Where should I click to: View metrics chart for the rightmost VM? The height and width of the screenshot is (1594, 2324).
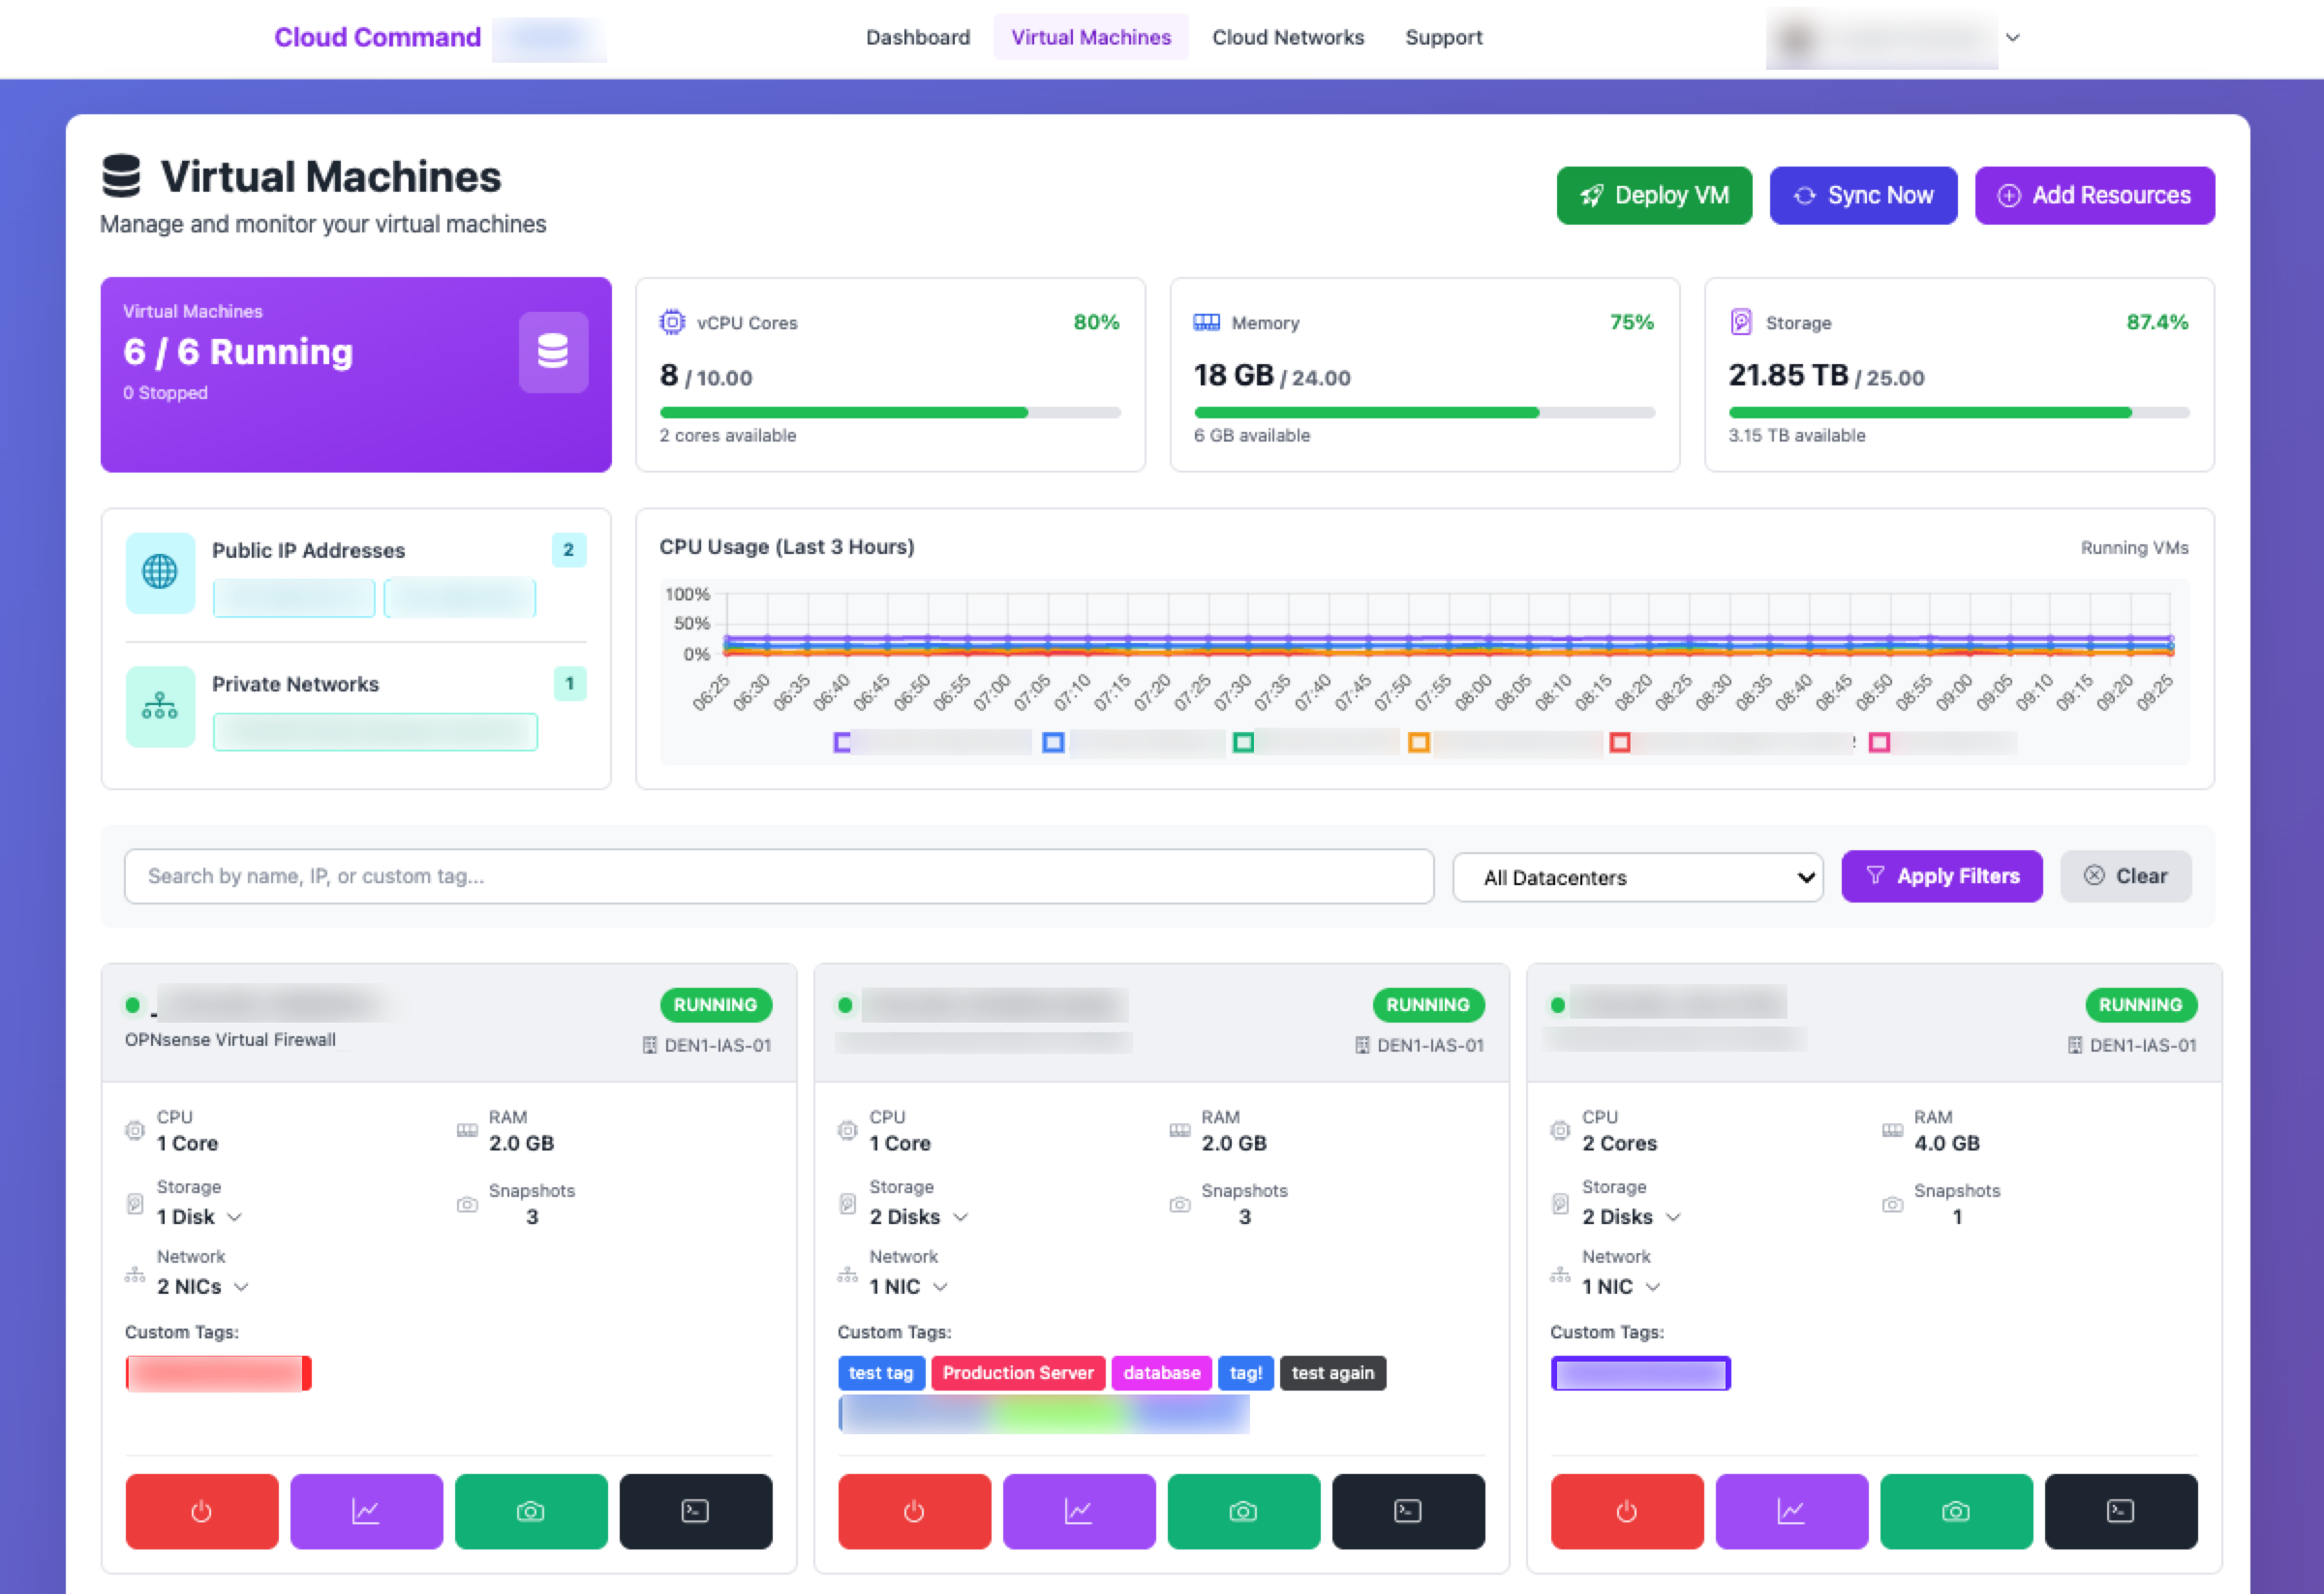click(x=1790, y=1511)
